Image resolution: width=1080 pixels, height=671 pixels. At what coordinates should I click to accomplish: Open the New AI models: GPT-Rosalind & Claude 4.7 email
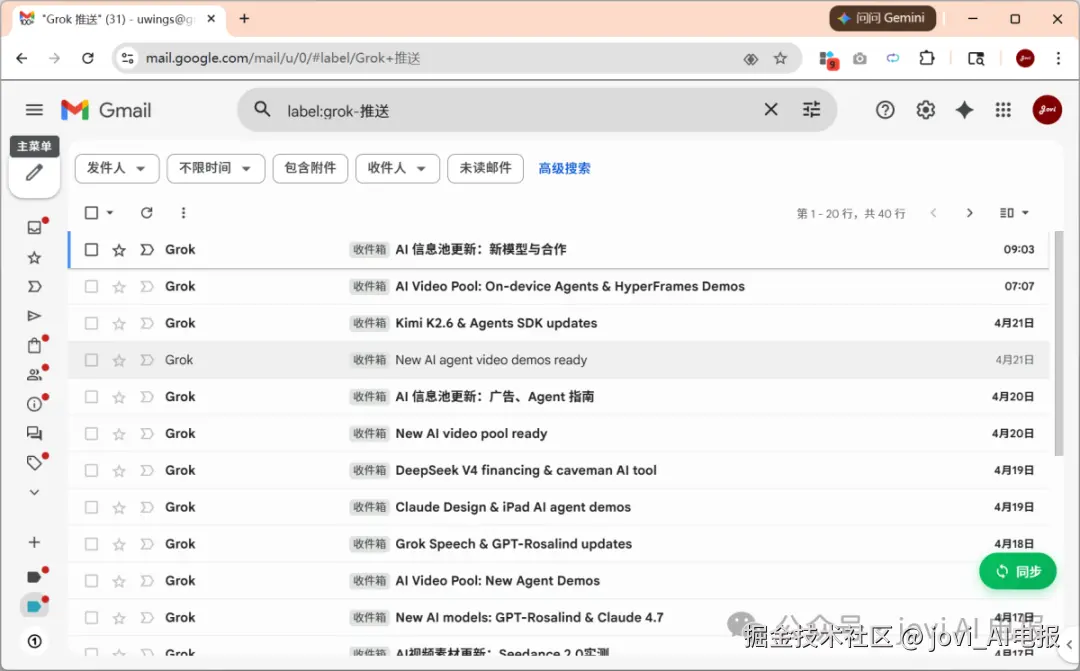[558, 618]
